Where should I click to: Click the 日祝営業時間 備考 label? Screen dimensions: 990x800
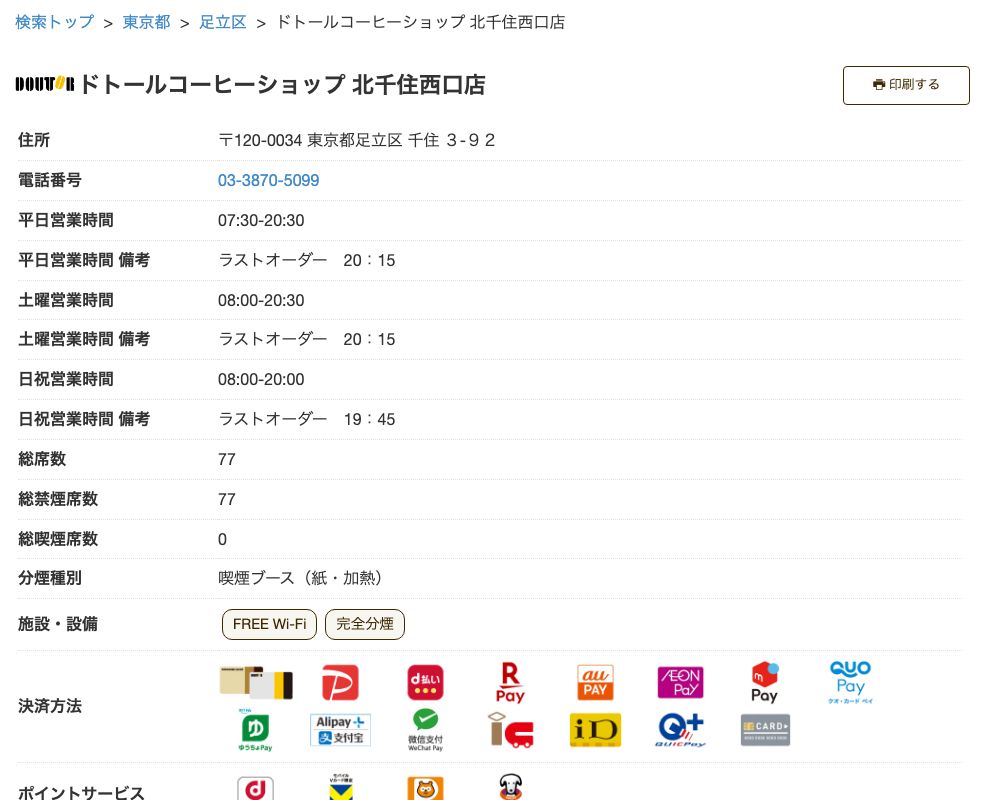[x=84, y=419]
